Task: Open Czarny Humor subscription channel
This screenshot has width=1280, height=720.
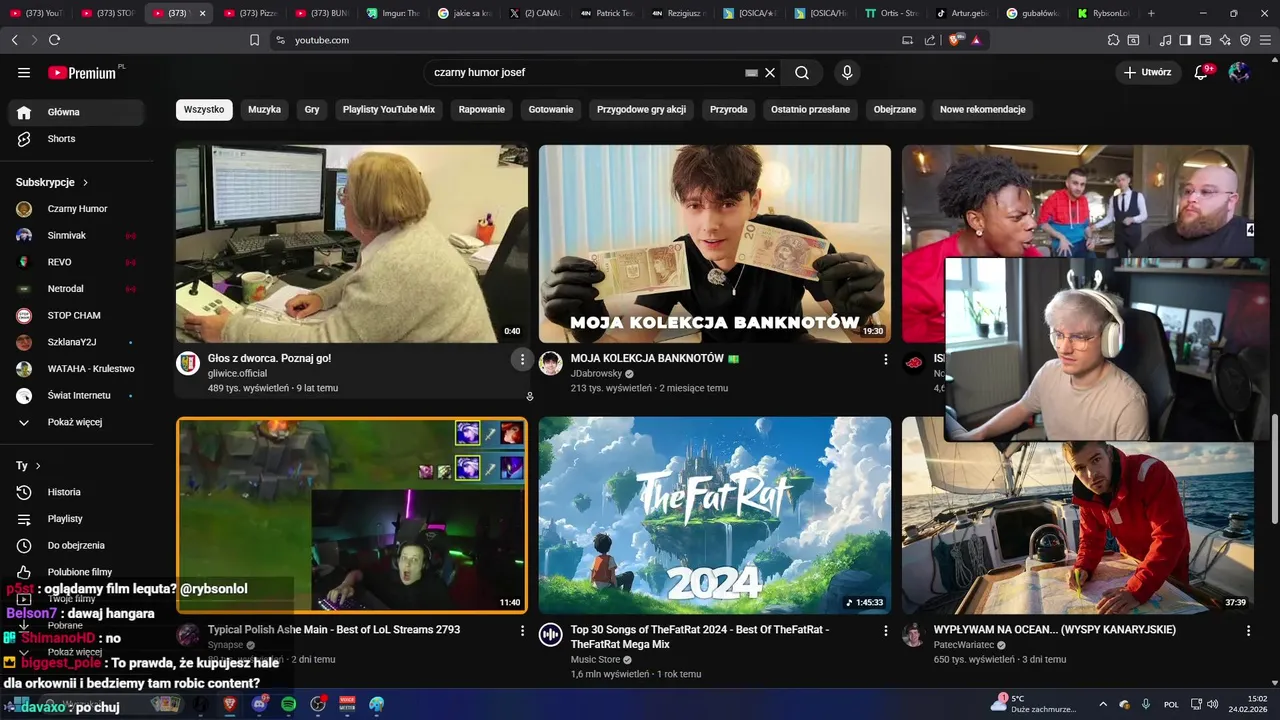Action: (x=78, y=209)
